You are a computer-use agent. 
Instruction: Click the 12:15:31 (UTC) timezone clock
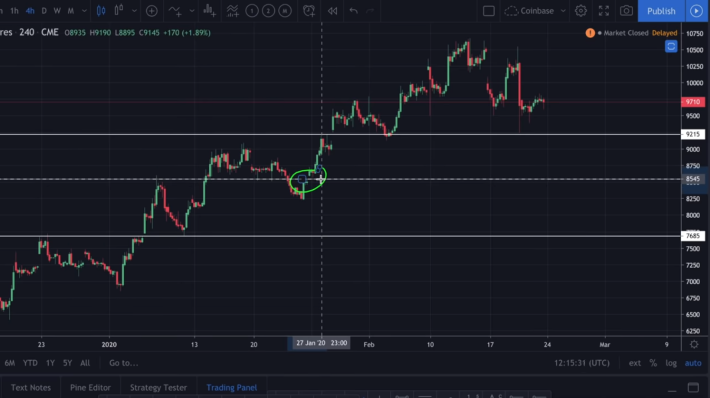(x=582, y=363)
